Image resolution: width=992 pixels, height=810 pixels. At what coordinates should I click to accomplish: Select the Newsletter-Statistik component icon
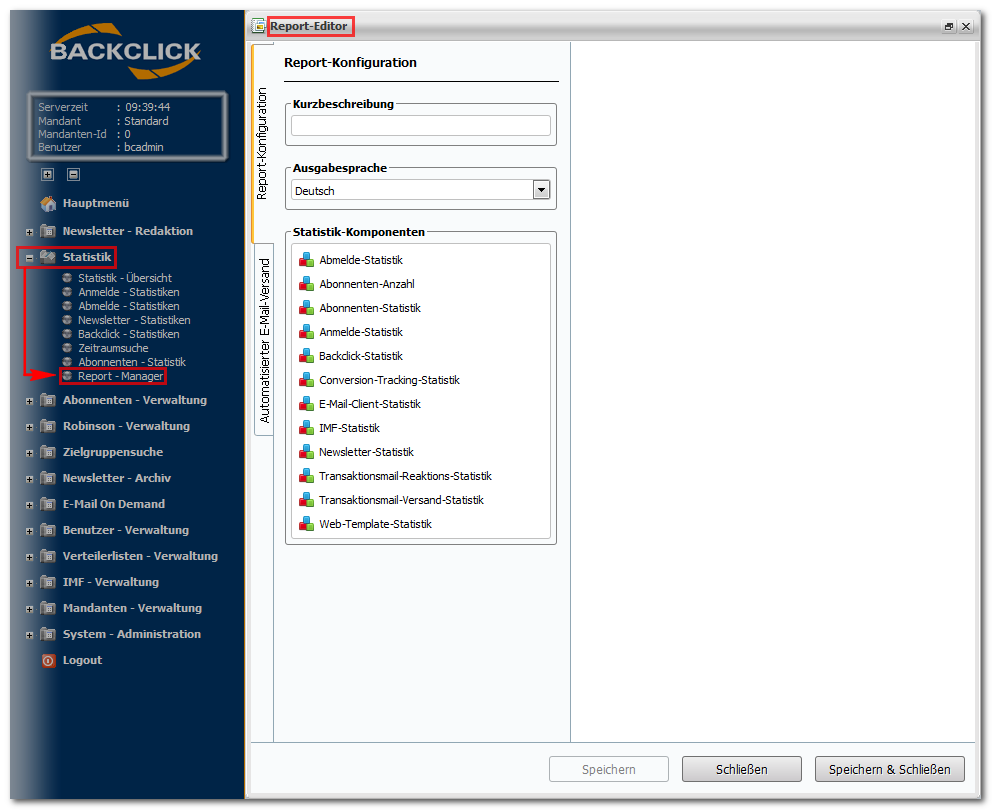tap(306, 452)
